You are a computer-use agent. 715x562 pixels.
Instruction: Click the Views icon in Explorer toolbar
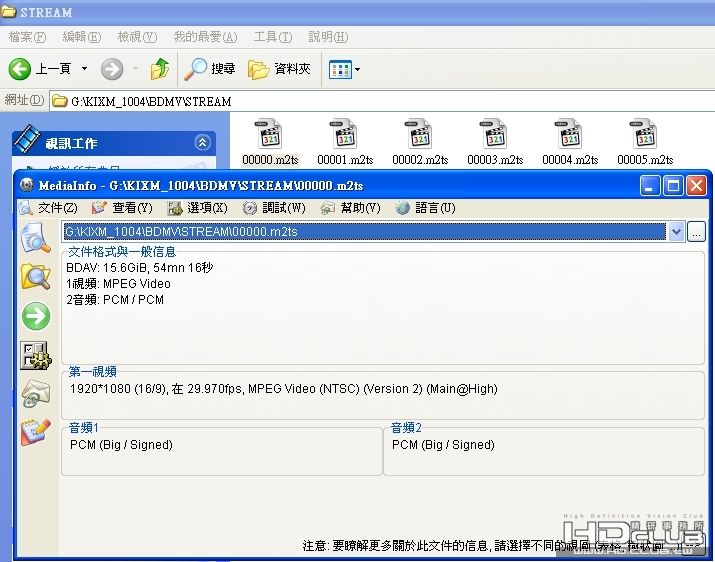(x=340, y=69)
